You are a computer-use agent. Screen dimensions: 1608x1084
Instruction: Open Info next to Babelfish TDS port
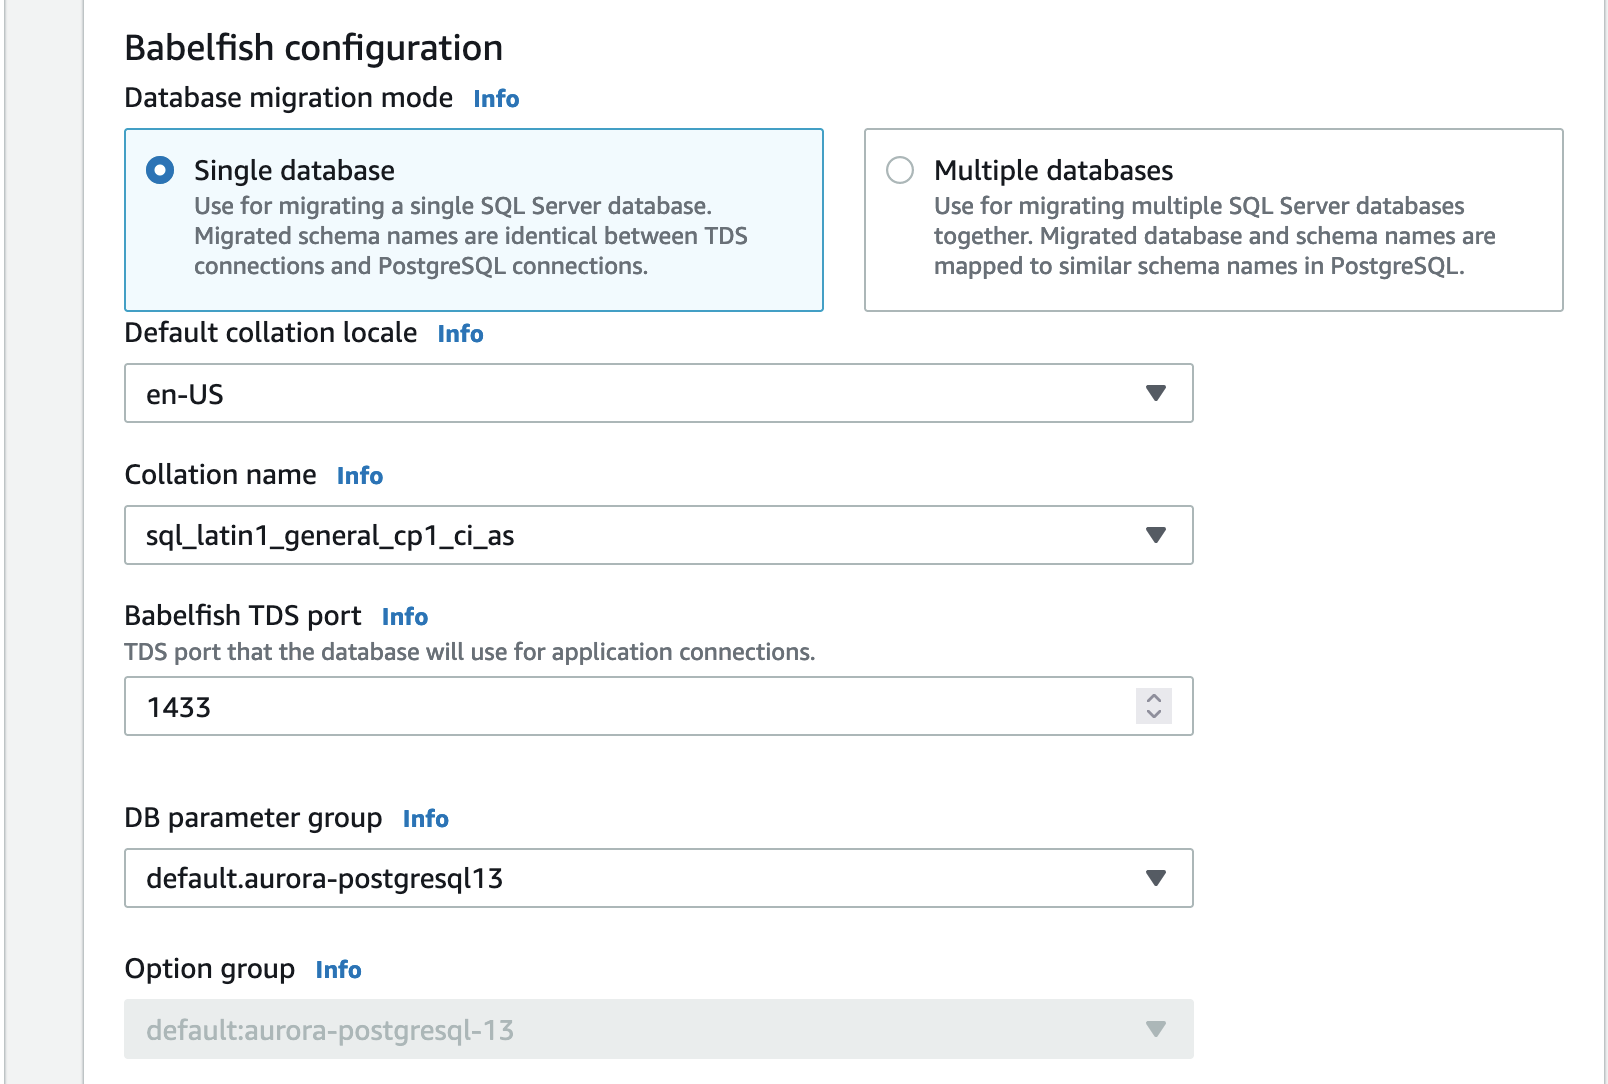click(405, 617)
